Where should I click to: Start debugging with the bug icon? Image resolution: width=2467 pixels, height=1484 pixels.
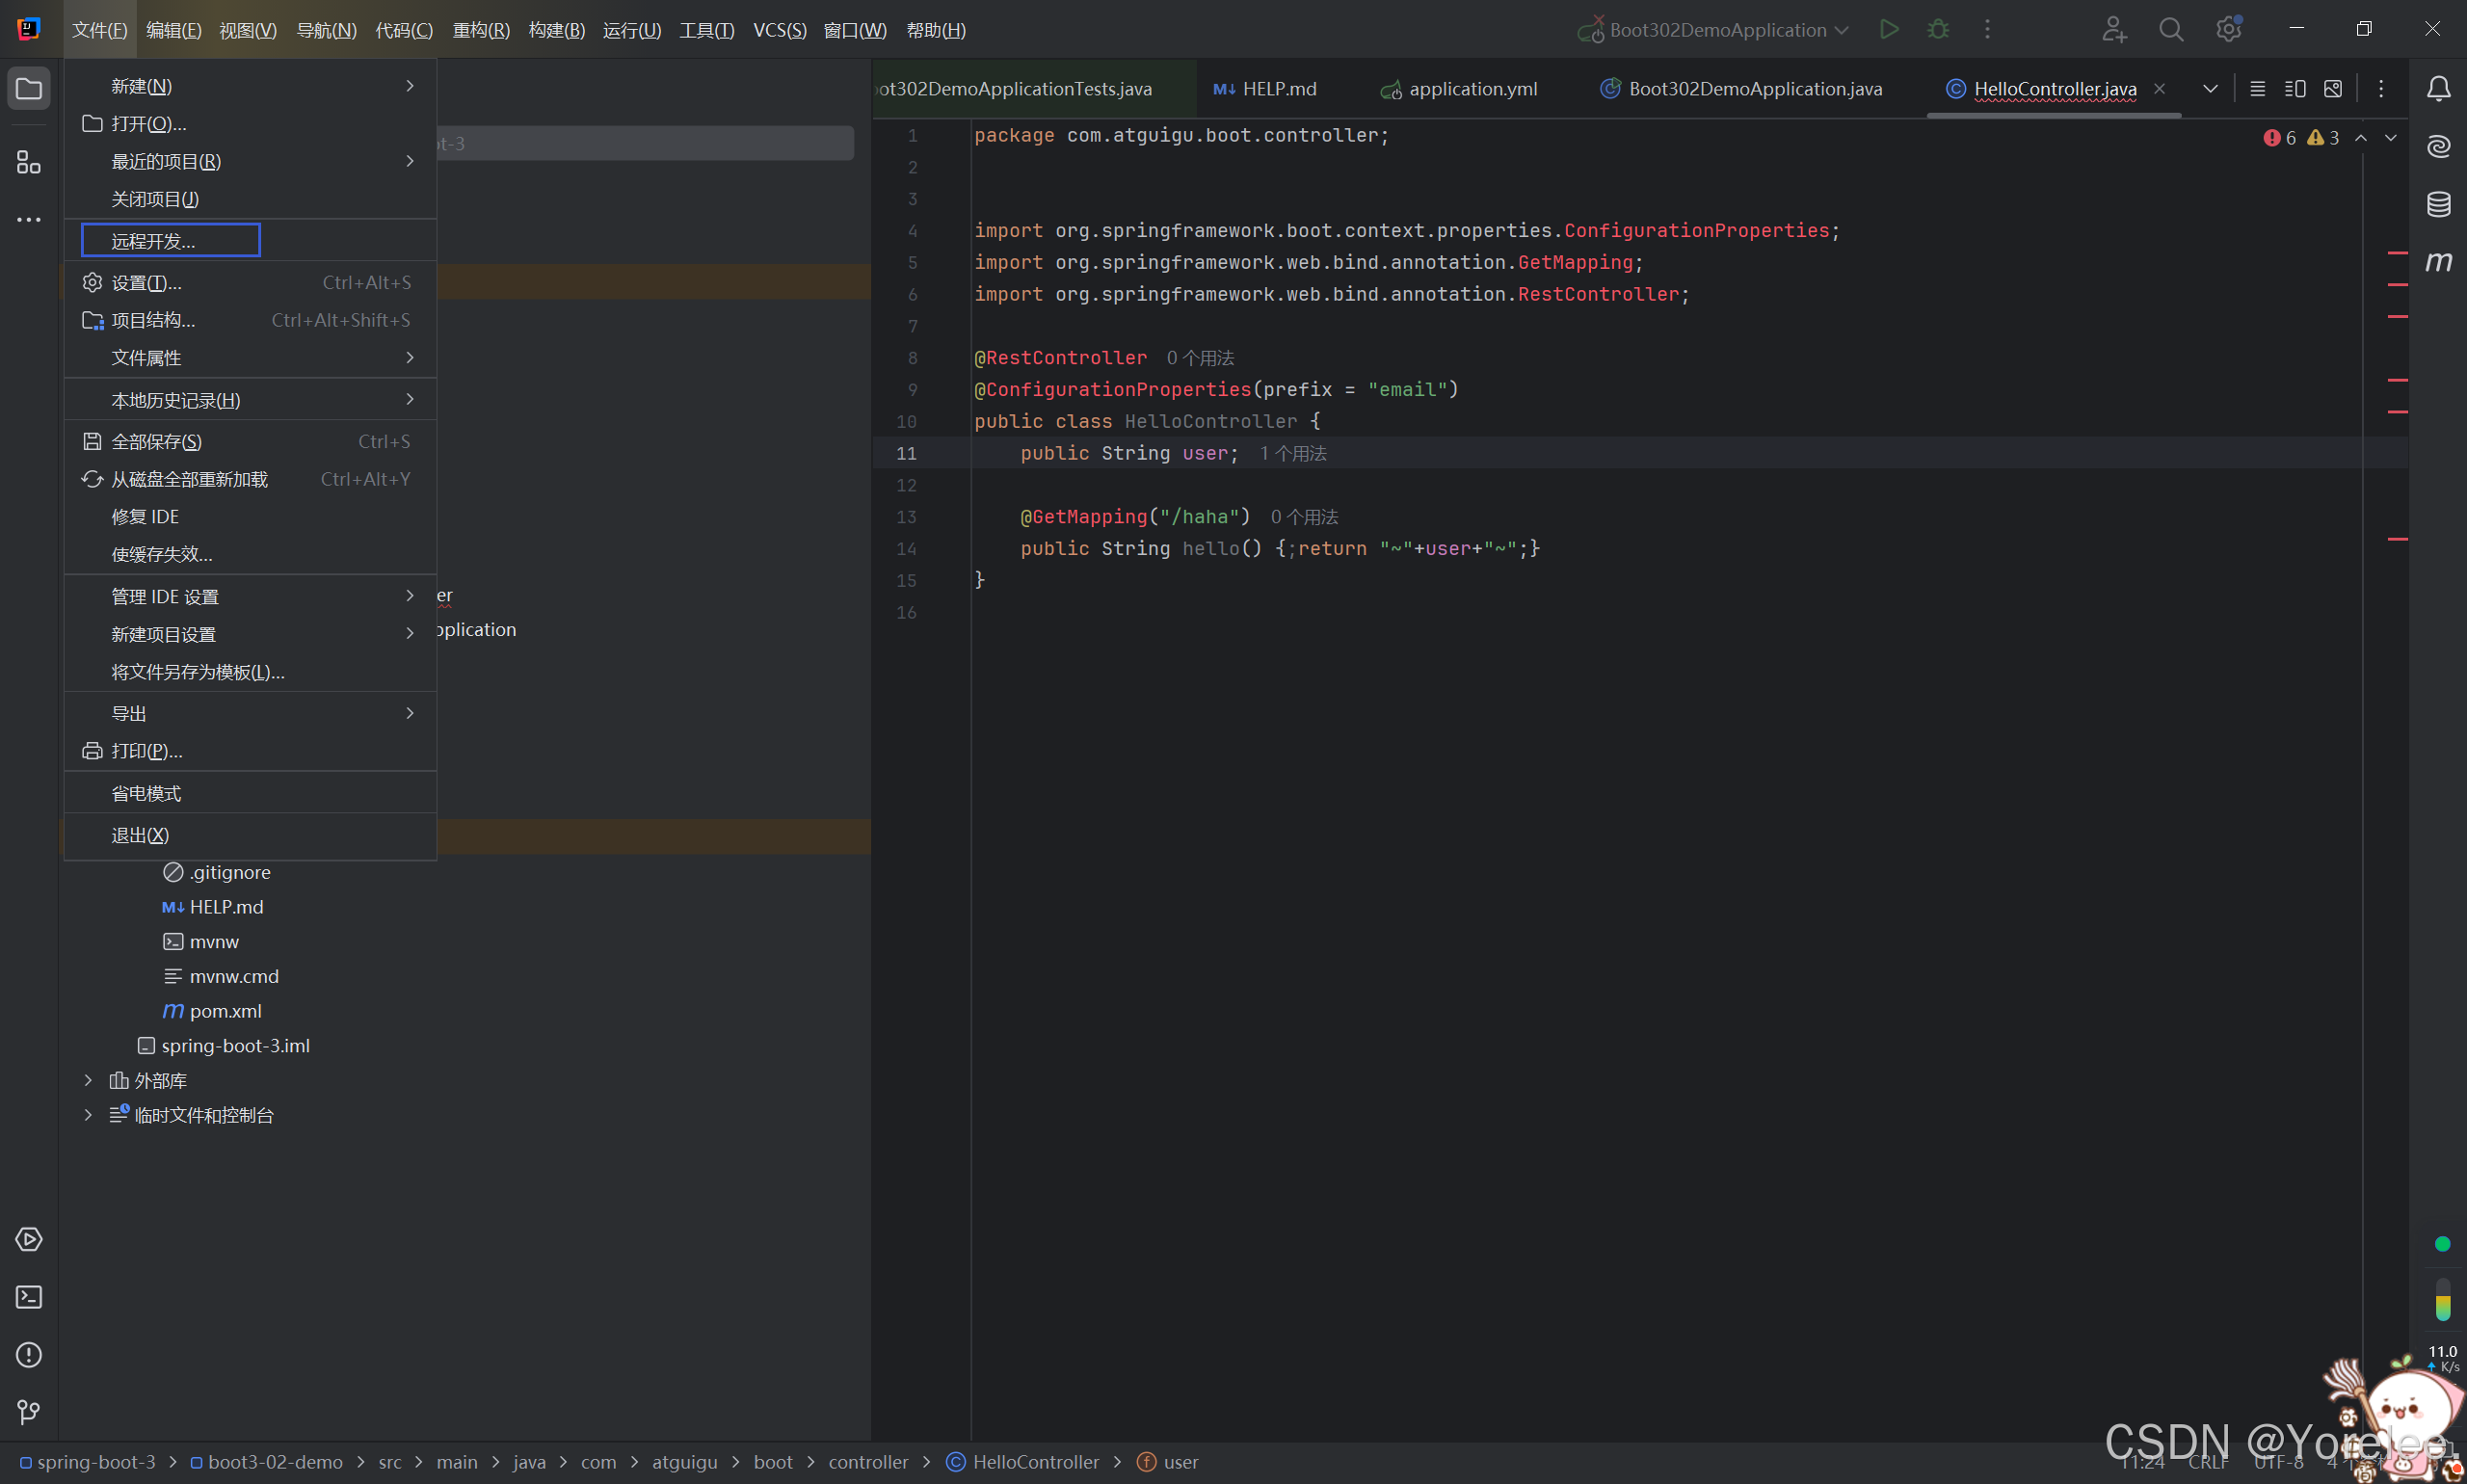tap(1938, 29)
